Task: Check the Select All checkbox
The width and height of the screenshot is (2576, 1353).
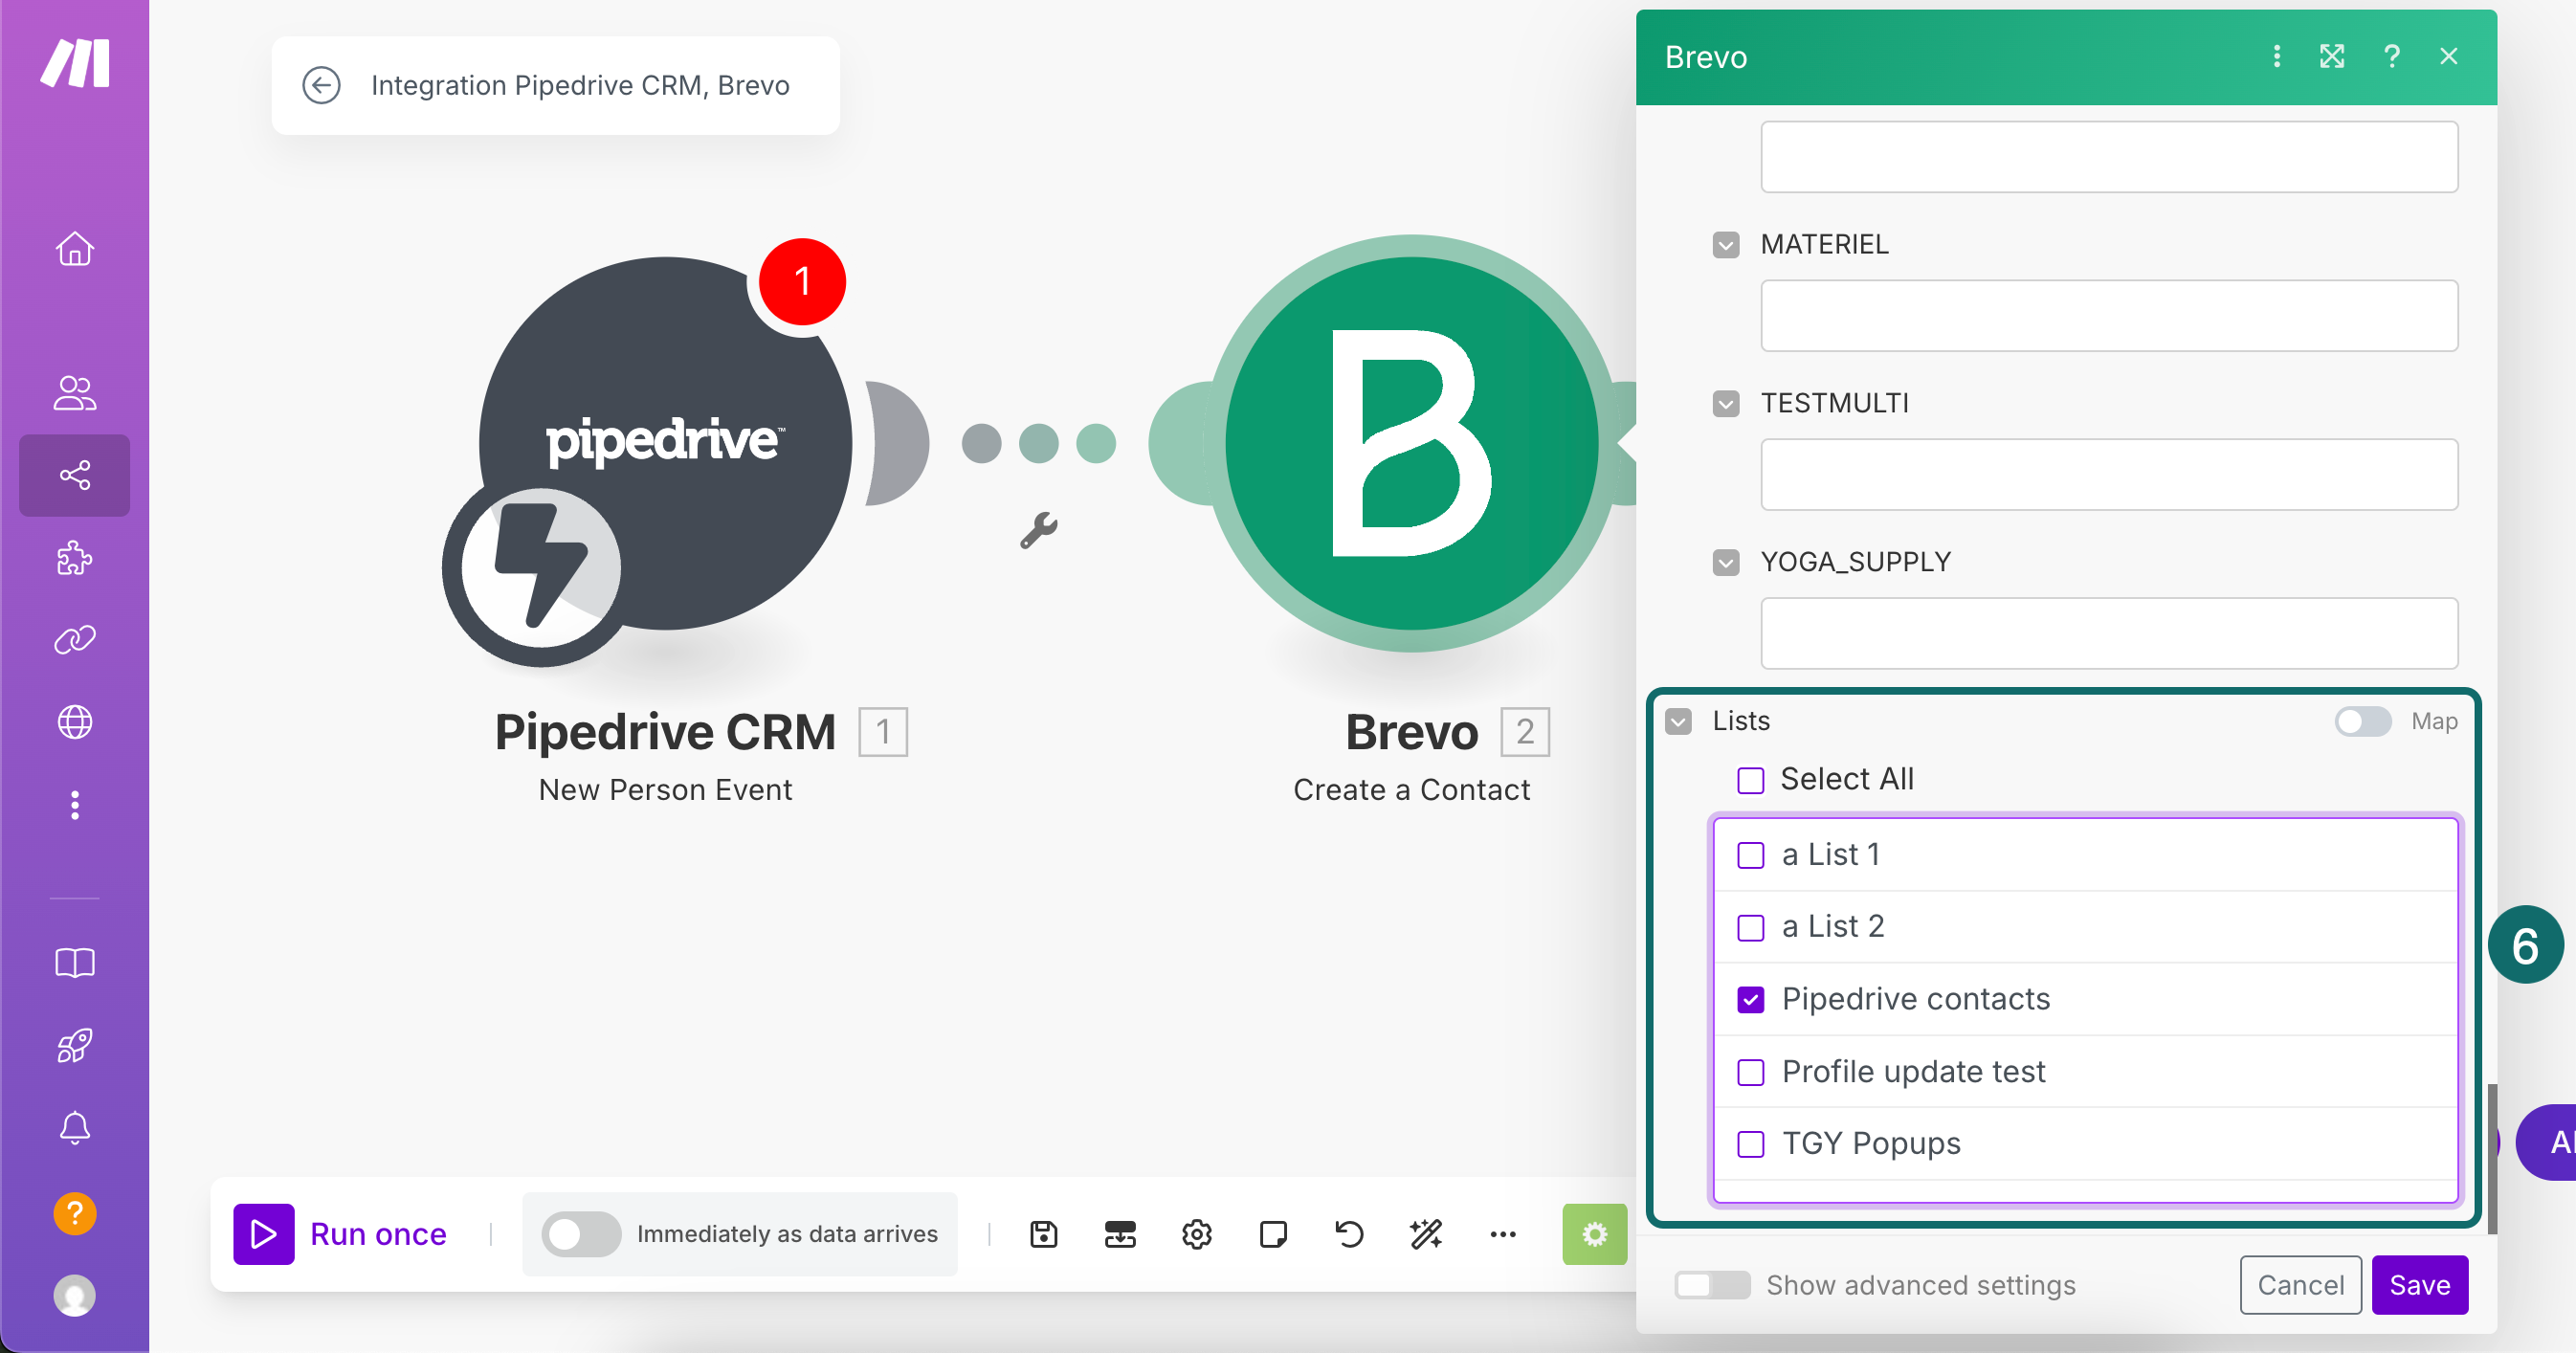Action: pyautogui.click(x=1750, y=779)
